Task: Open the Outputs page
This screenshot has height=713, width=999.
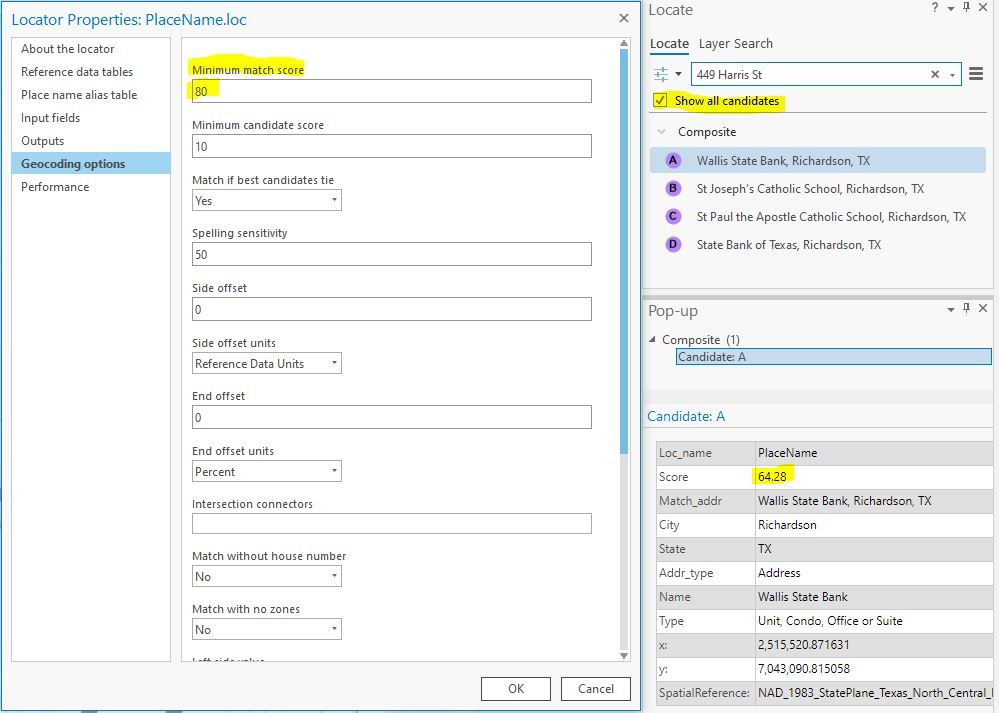Action: 91,141
